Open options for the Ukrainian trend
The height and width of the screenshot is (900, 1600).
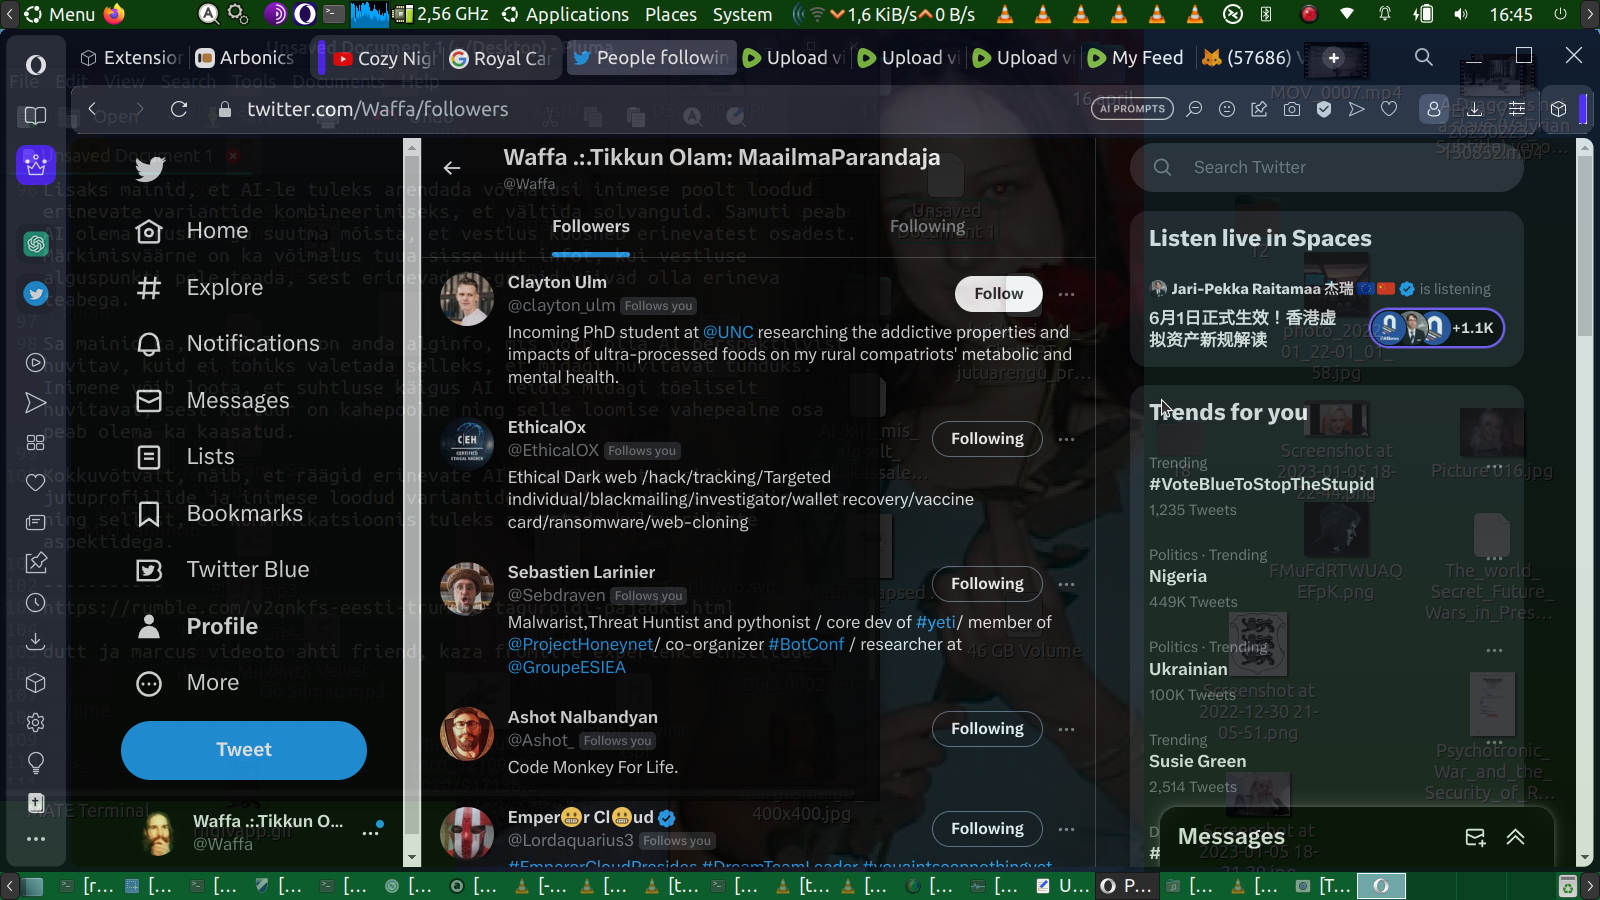pyautogui.click(x=1494, y=650)
